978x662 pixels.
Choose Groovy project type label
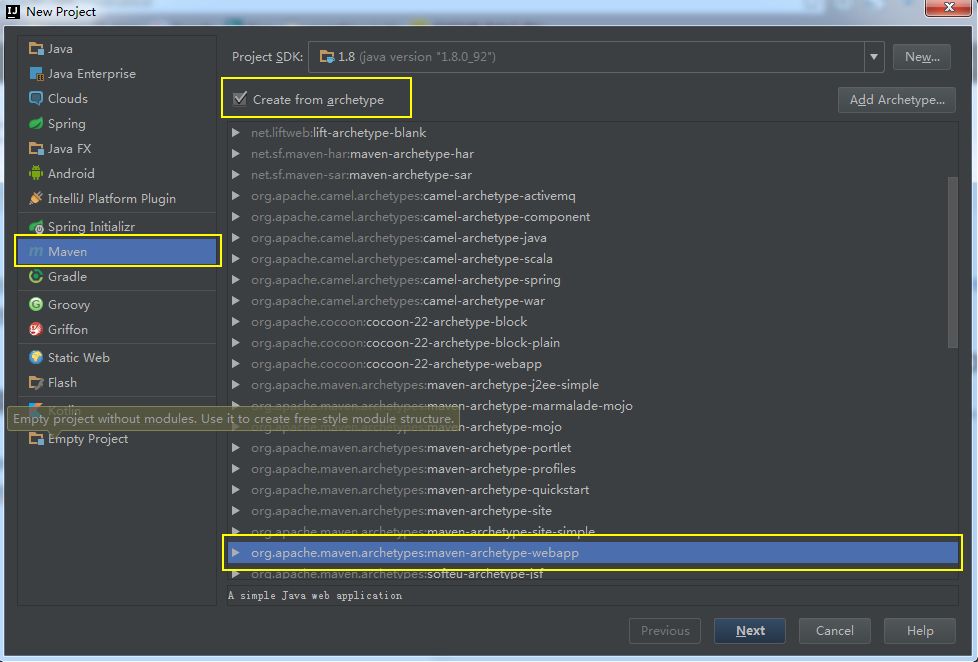click(69, 304)
